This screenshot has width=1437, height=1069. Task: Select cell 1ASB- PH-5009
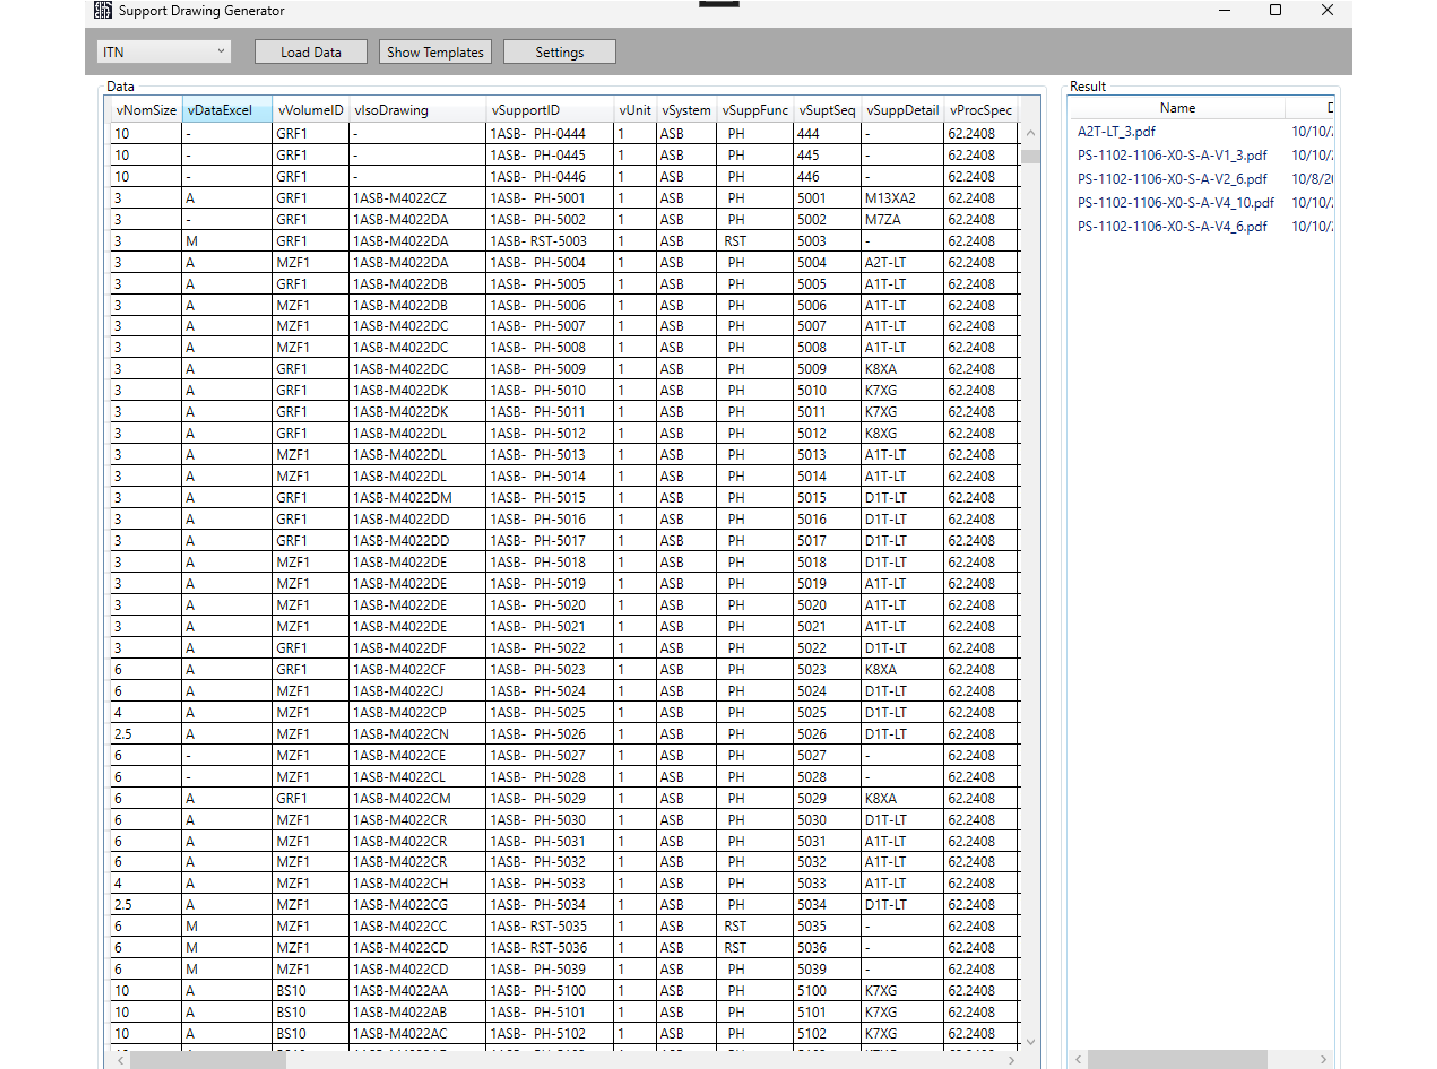550,369
